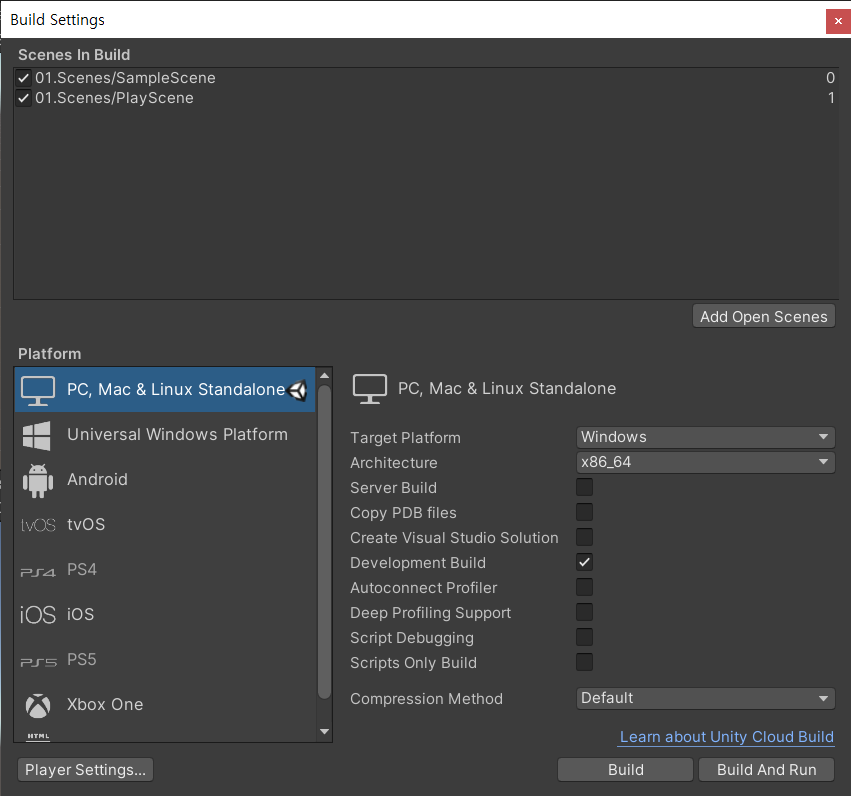
Task: Select the PS5 platform entry
Action: click(164, 660)
